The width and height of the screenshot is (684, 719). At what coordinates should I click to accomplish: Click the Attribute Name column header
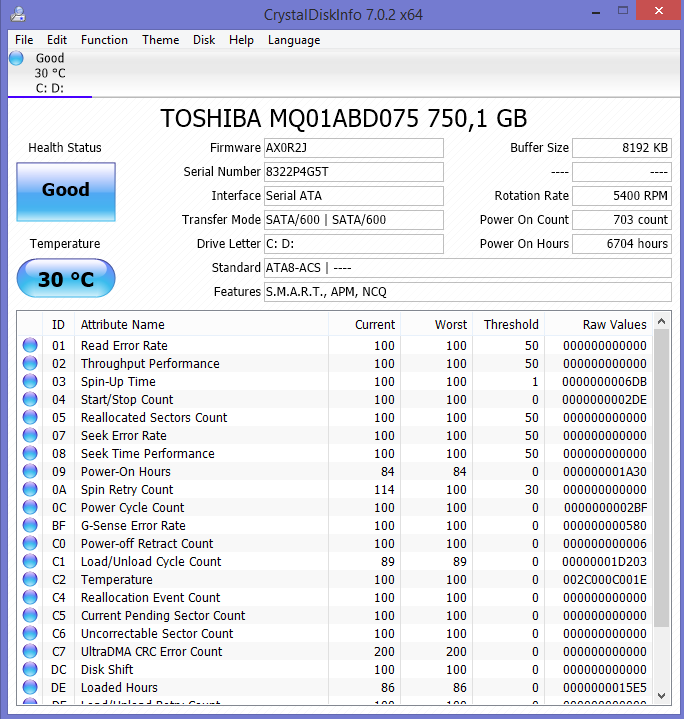(201, 324)
